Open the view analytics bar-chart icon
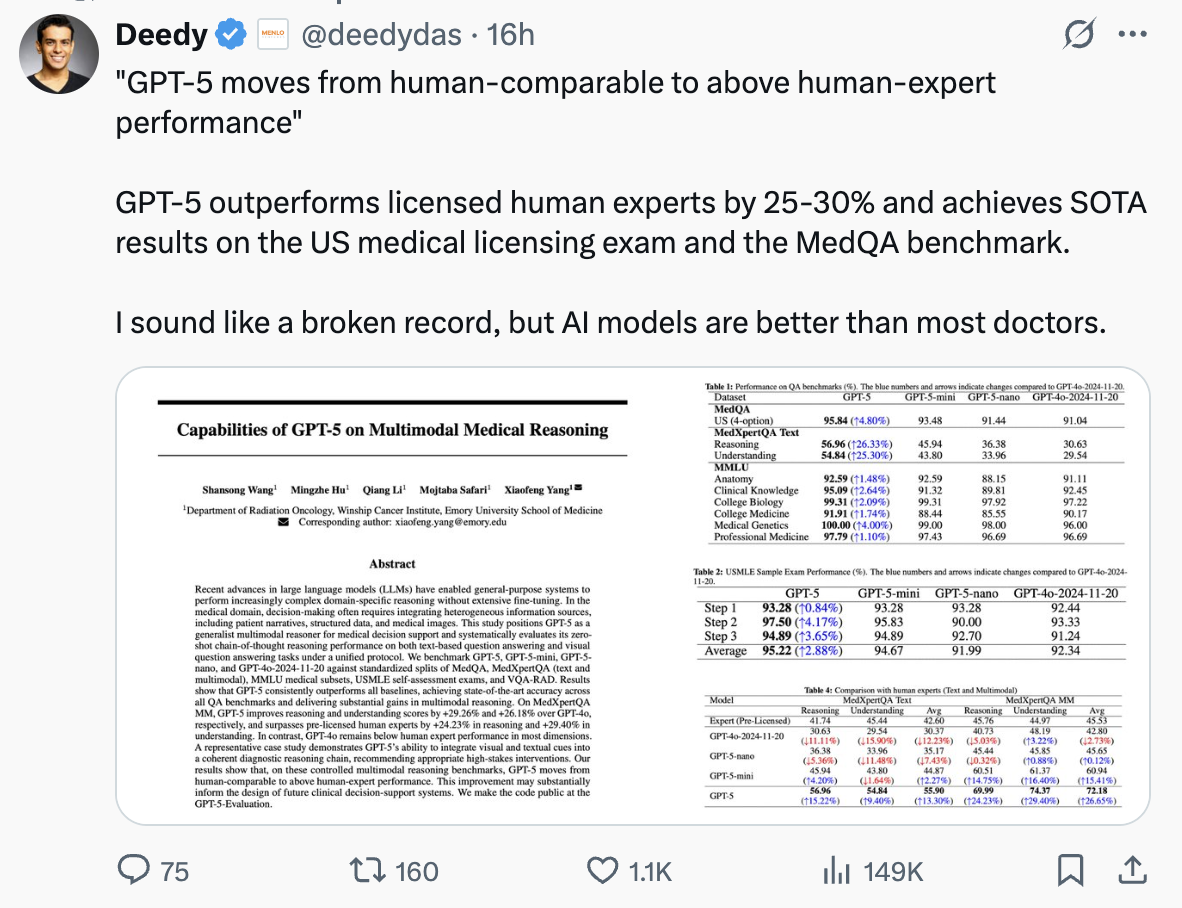This screenshot has height=908, width=1182. pos(837,870)
